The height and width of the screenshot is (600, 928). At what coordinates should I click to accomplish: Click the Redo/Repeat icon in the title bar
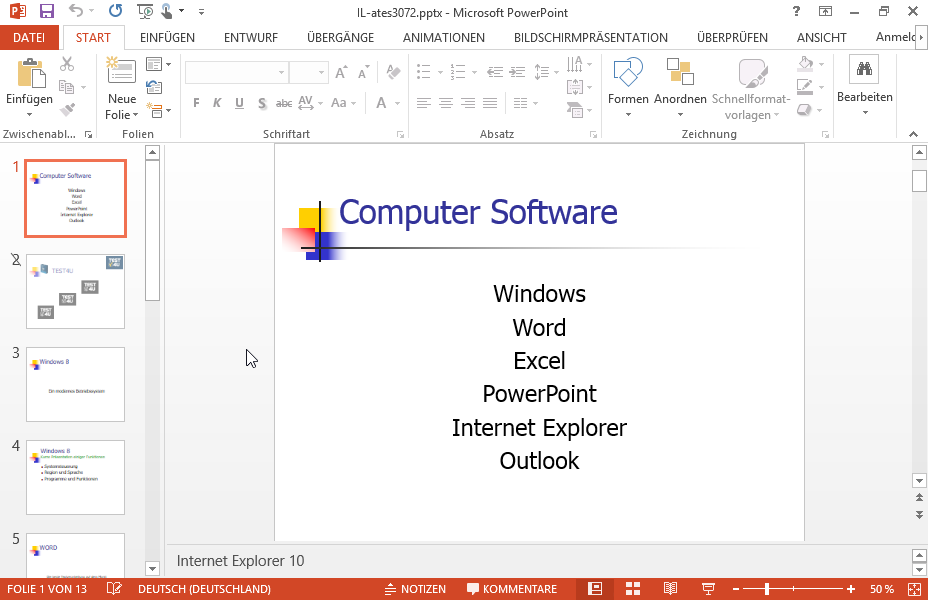tap(115, 11)
